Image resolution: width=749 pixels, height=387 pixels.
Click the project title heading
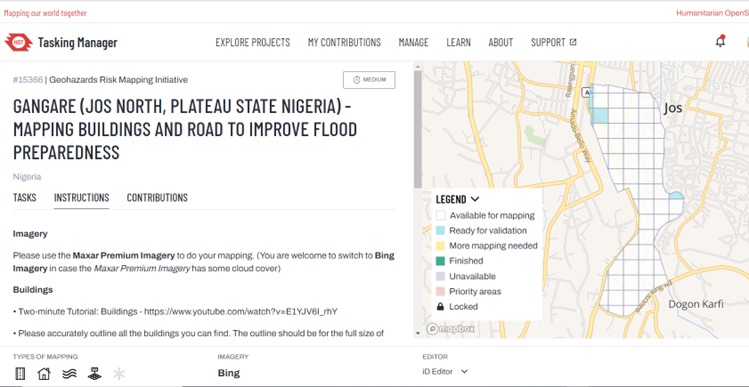point(185,129)
